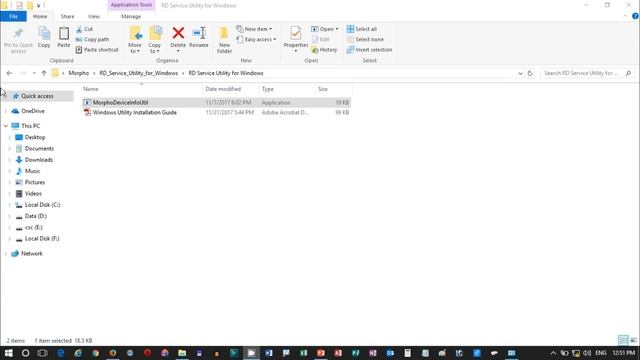Click Select all
The width and height of the screenshot is (640, 360).
tap(362, 29)
